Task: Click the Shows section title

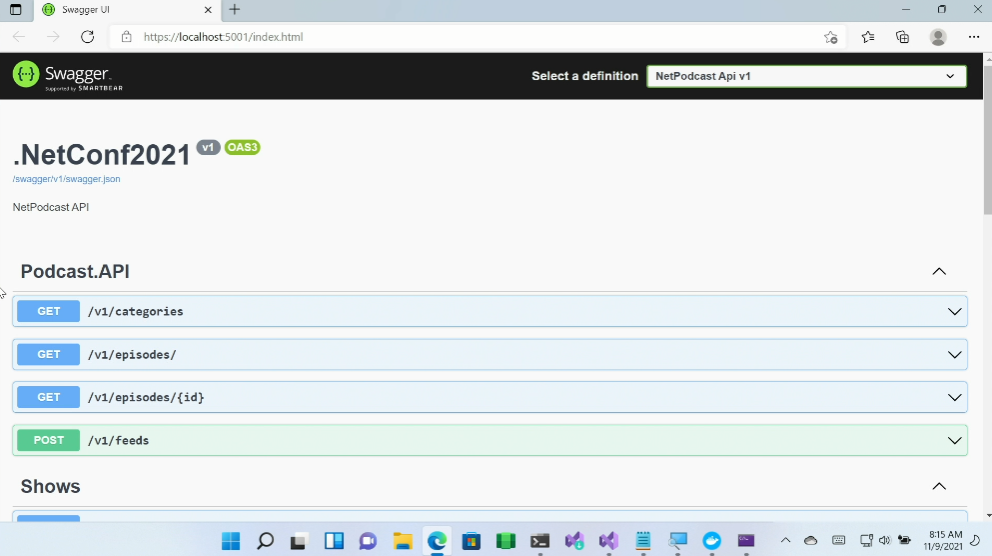Action: [x=51, y=486]
